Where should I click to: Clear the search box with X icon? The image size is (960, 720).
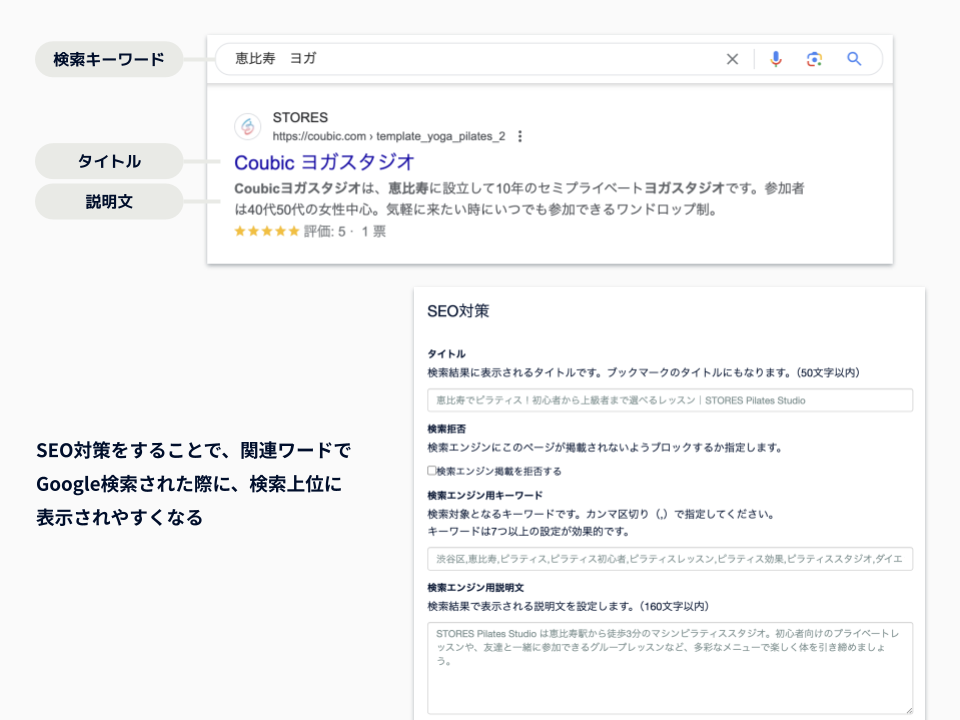732,59
